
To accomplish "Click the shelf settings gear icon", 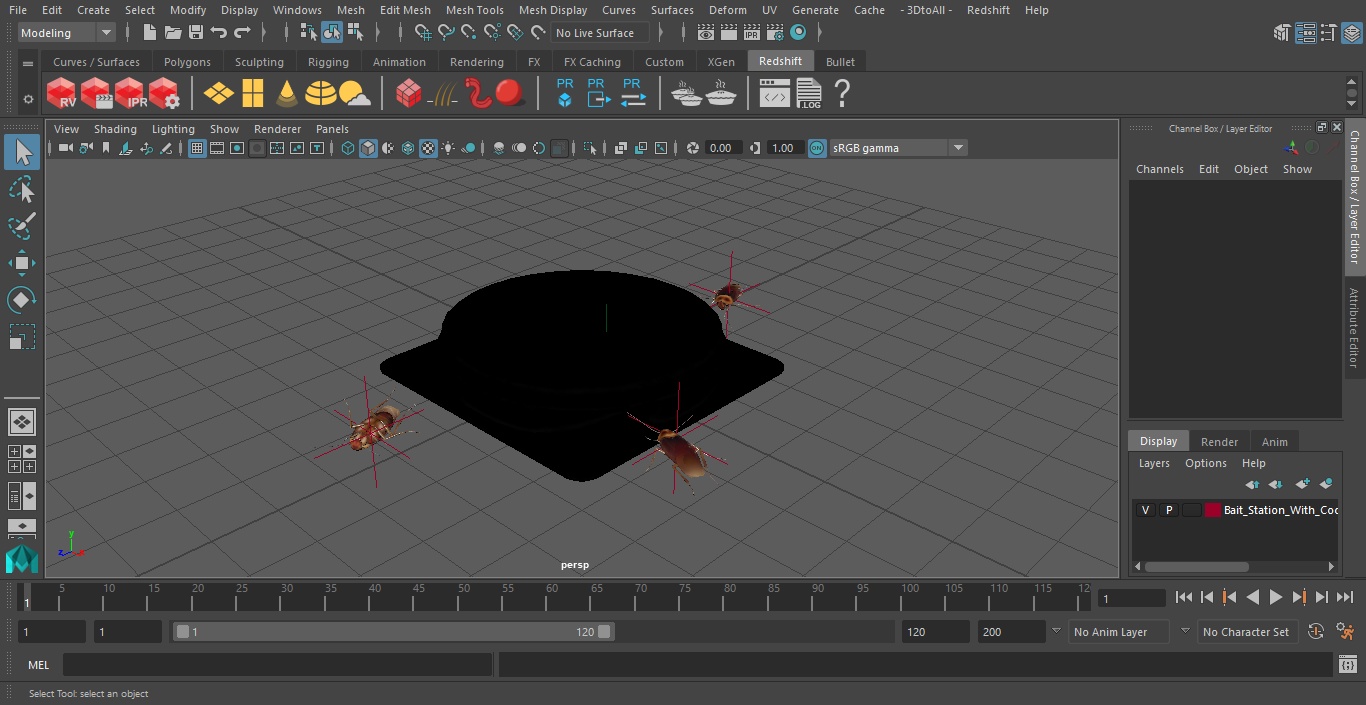I will (28, 99).
